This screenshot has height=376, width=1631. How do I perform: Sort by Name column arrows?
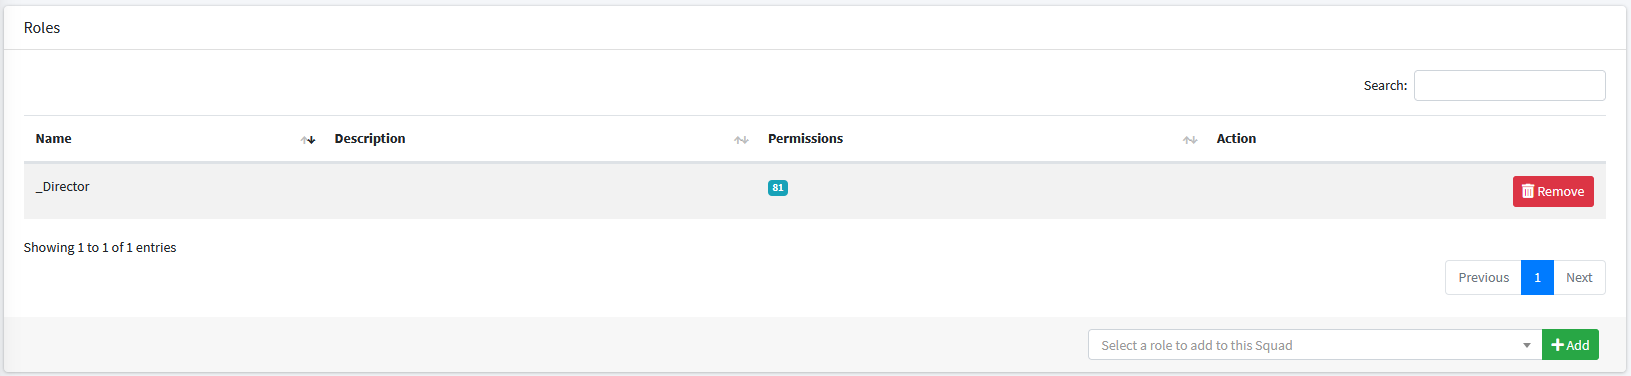pyautogui.click(x=308, y=140)
